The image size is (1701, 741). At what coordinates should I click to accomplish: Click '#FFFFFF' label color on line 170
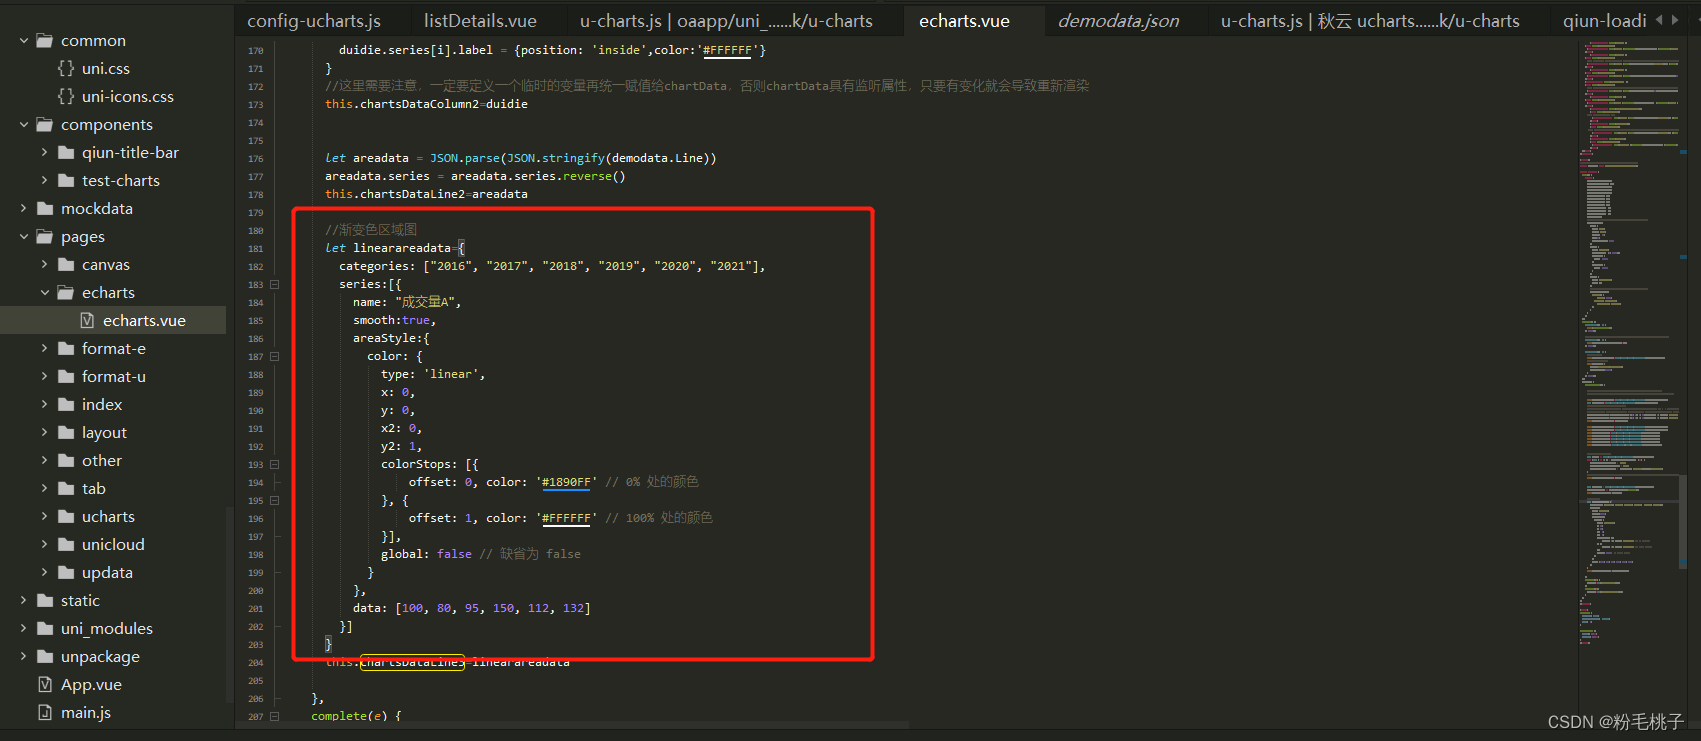coord(727,50)
